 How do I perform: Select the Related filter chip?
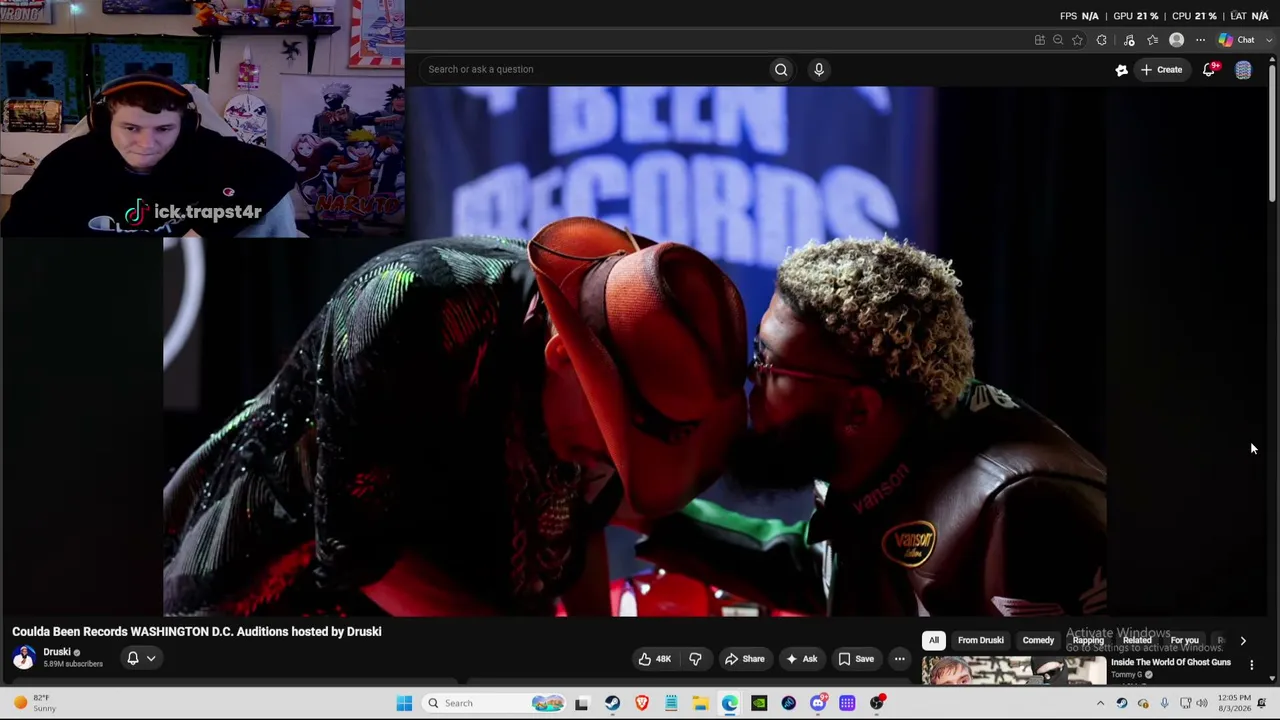click(x=1137, y=640)
